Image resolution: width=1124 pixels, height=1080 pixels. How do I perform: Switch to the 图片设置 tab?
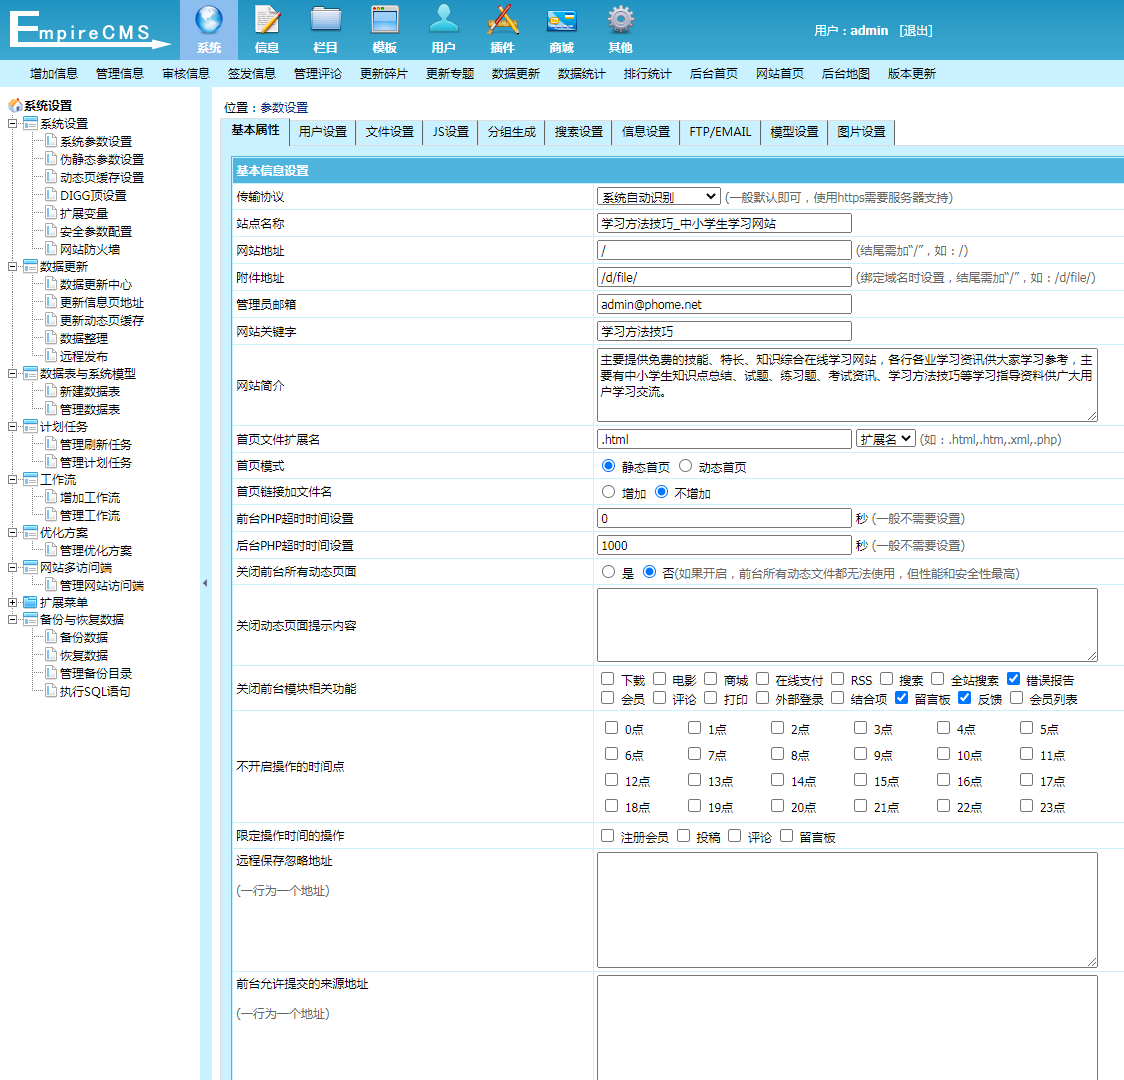pos(862,132)
